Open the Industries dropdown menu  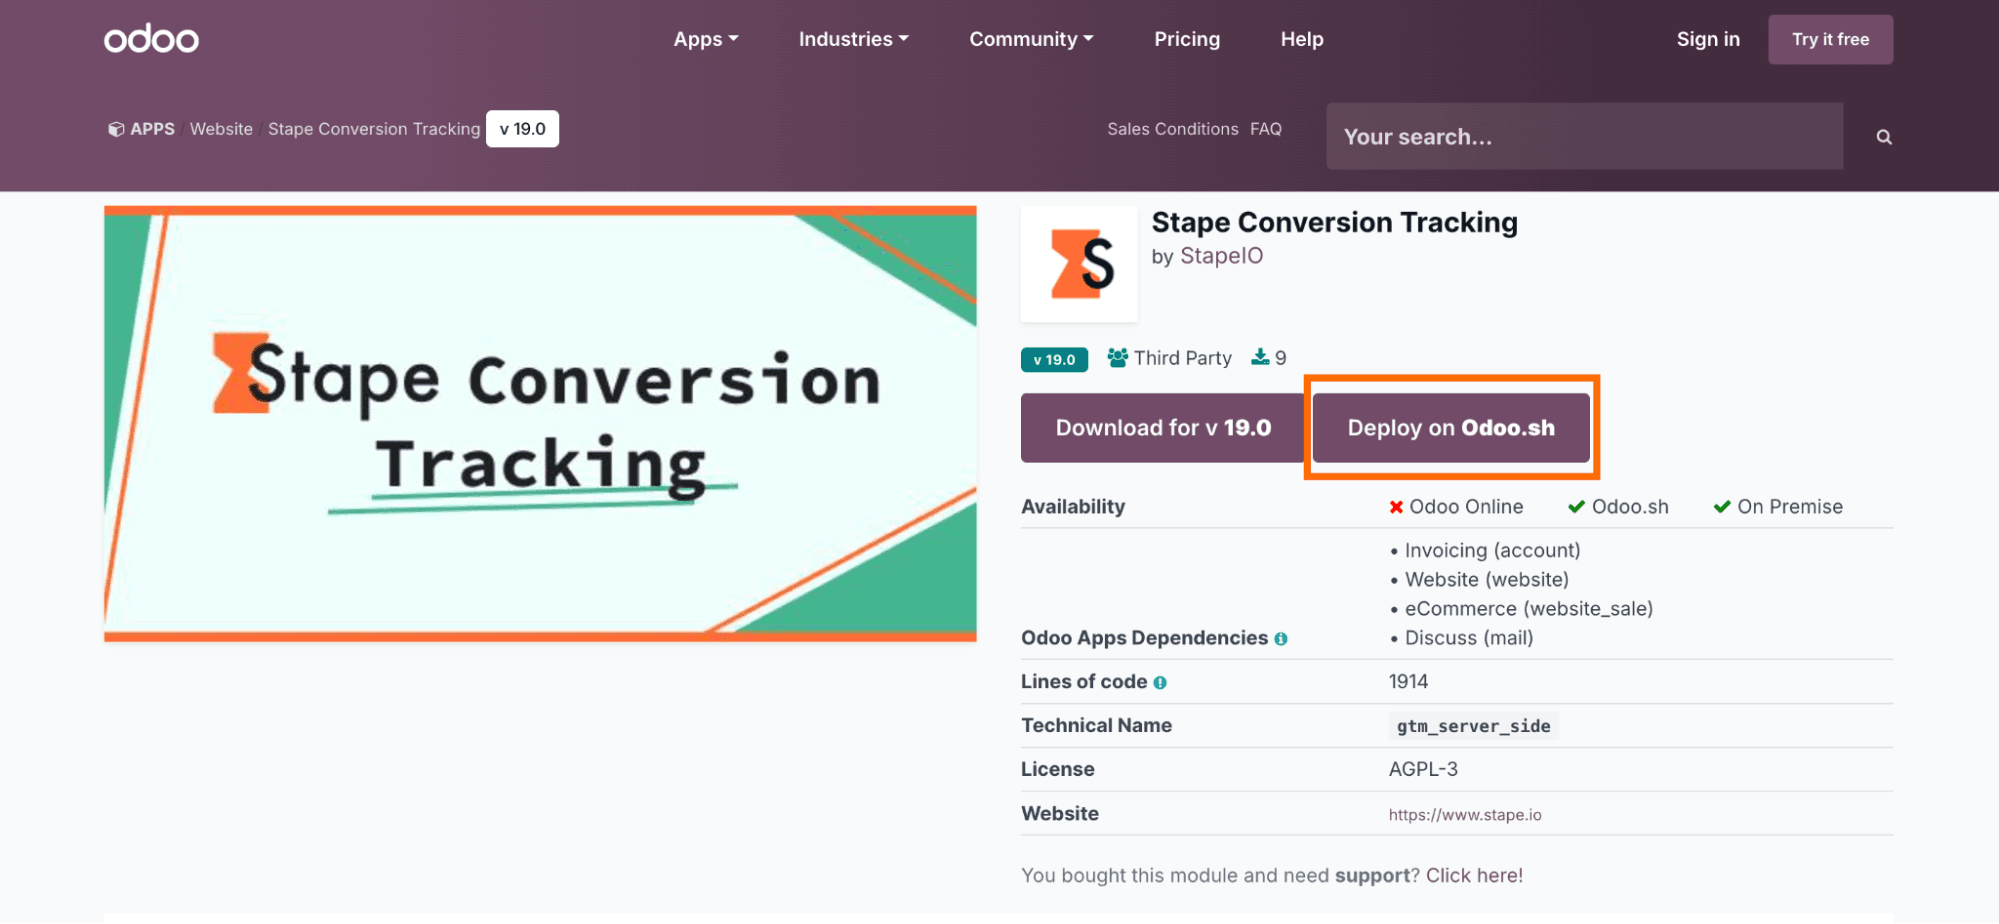tap(852, 39)
